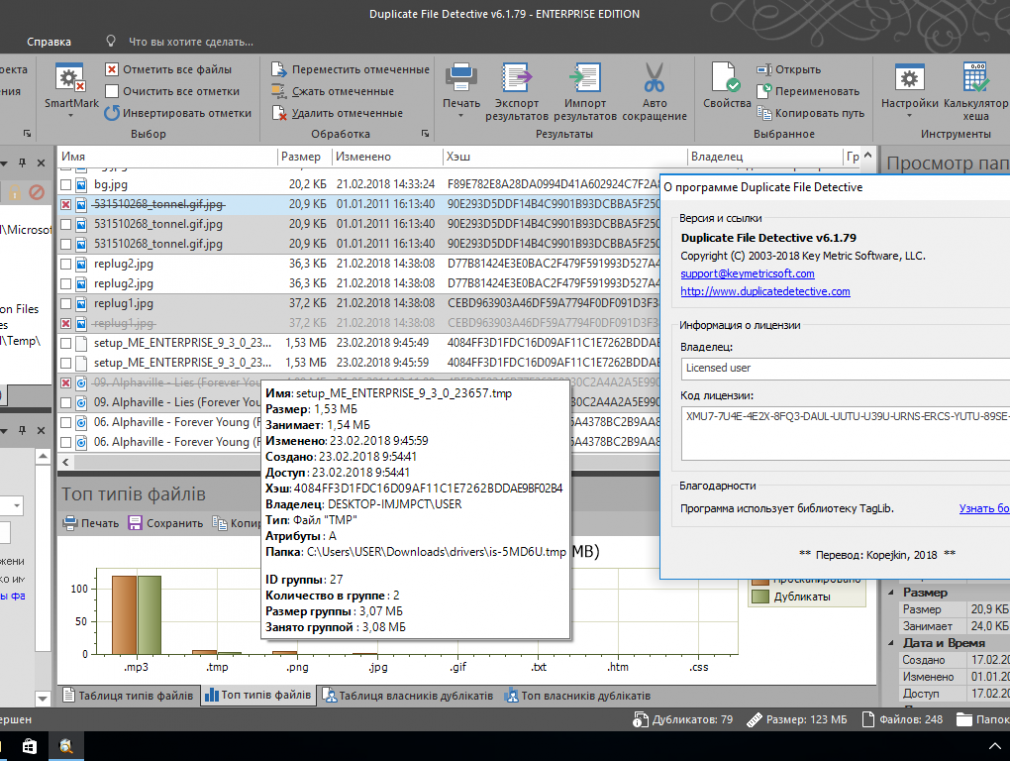1010x761 pixels.
Task: Sort by Имя column header
Action: 167,157
